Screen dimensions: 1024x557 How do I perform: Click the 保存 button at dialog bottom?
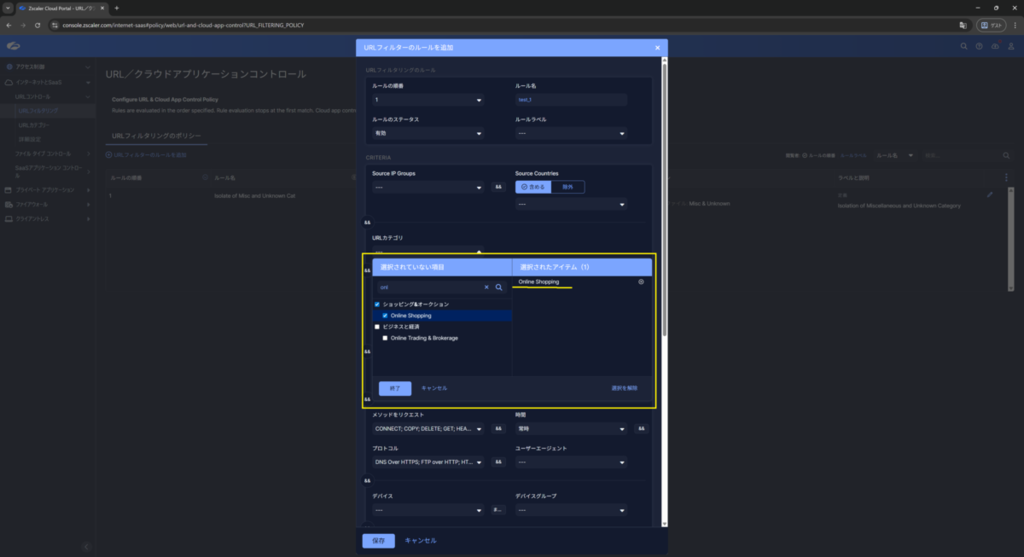coord(379,541)
